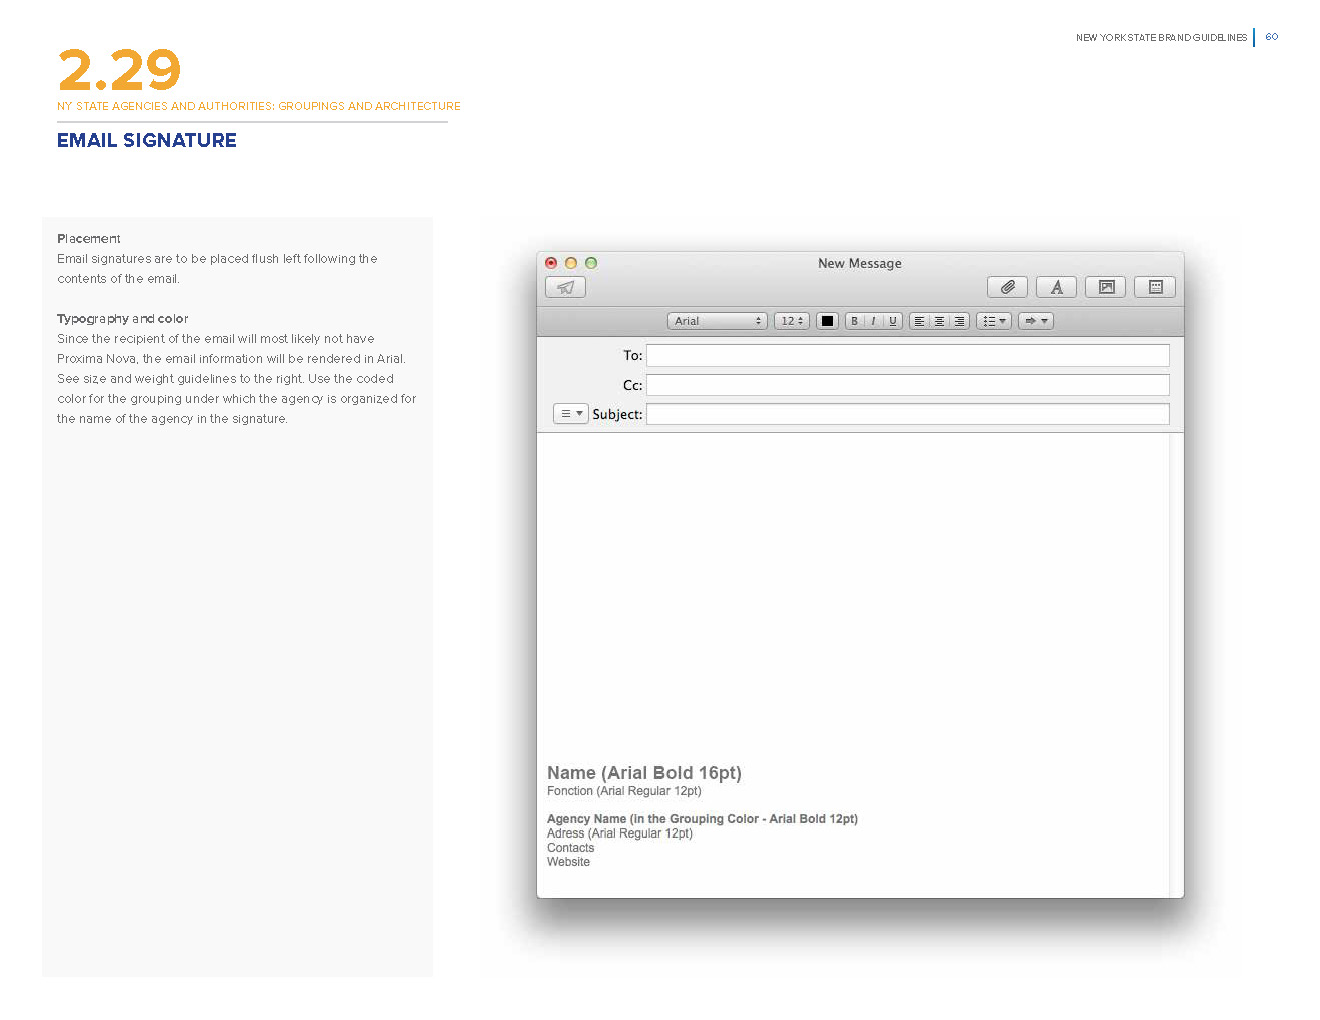The height and width of the screenshot is (1020, 1320).
Task: Close the New Message window
Action: pyautogui.click(x=551, y=263)
